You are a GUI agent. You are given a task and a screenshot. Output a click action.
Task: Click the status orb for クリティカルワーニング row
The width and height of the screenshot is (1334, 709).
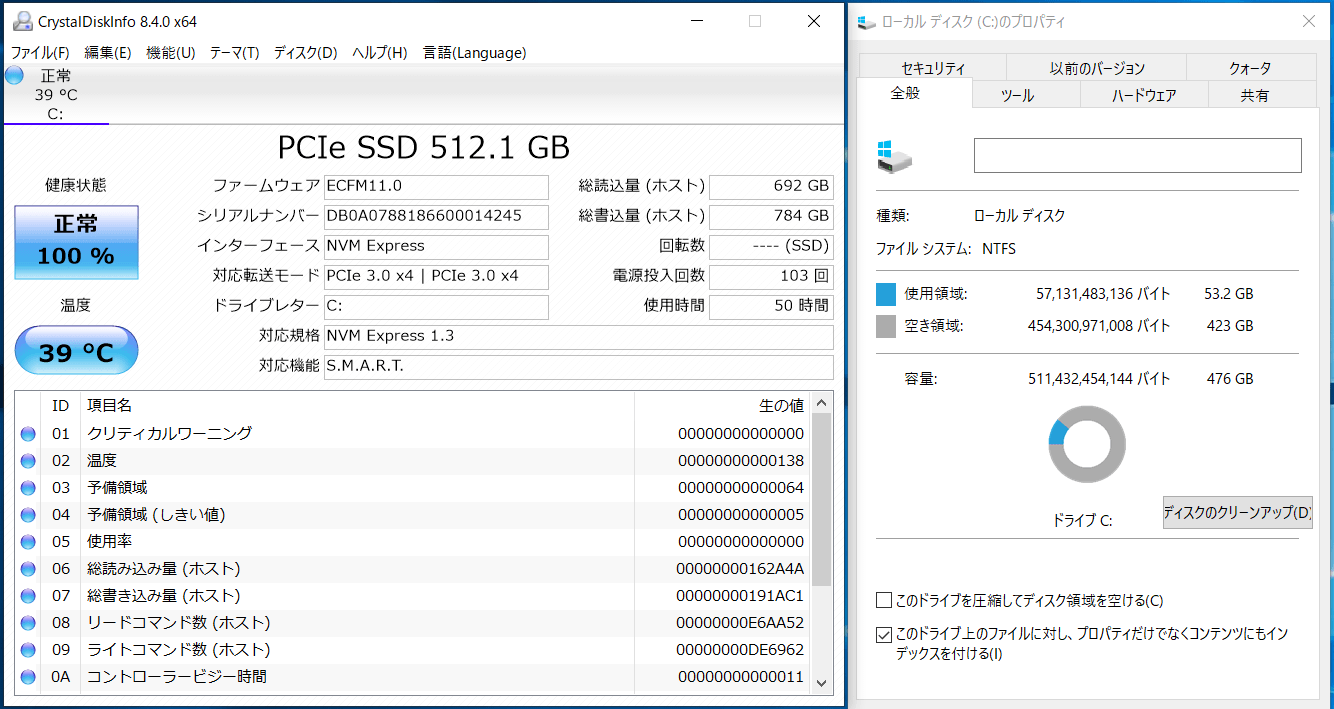[28, 434]
